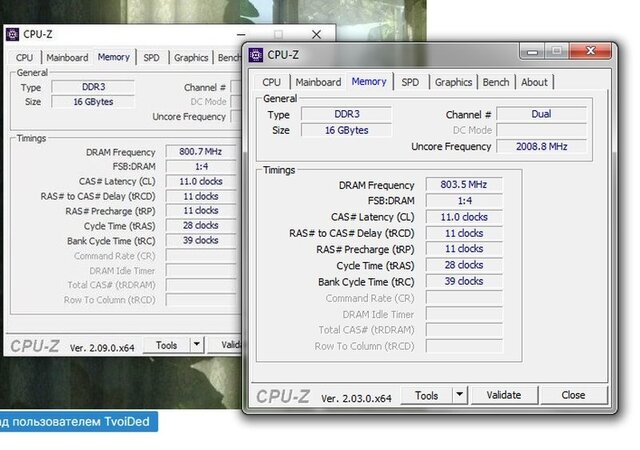Select the Mainboard tab in the back window

click(67, 58)
